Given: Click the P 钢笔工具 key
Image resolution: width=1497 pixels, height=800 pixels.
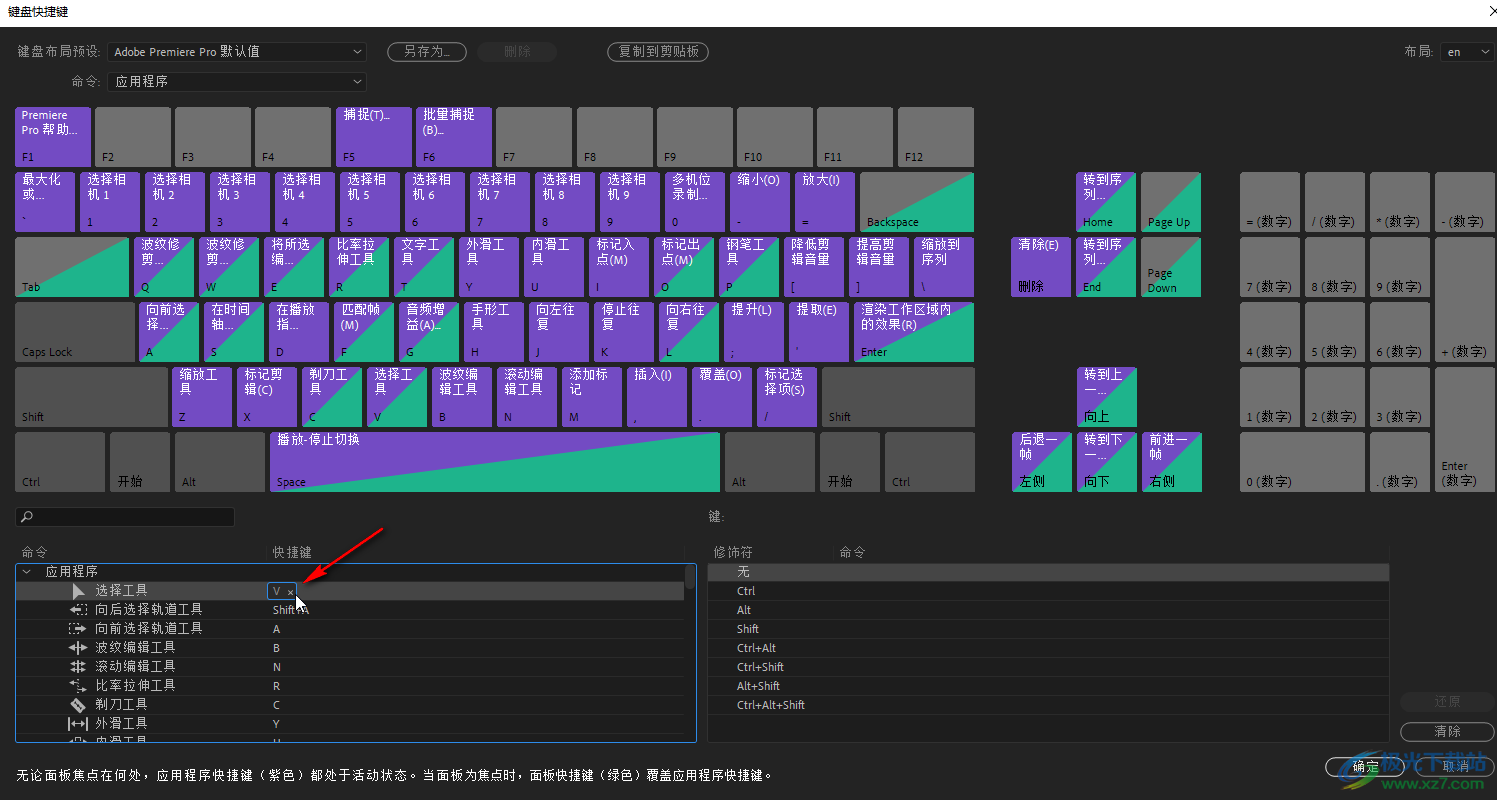Looking at the screenshot, I should [x=749, y=267].
